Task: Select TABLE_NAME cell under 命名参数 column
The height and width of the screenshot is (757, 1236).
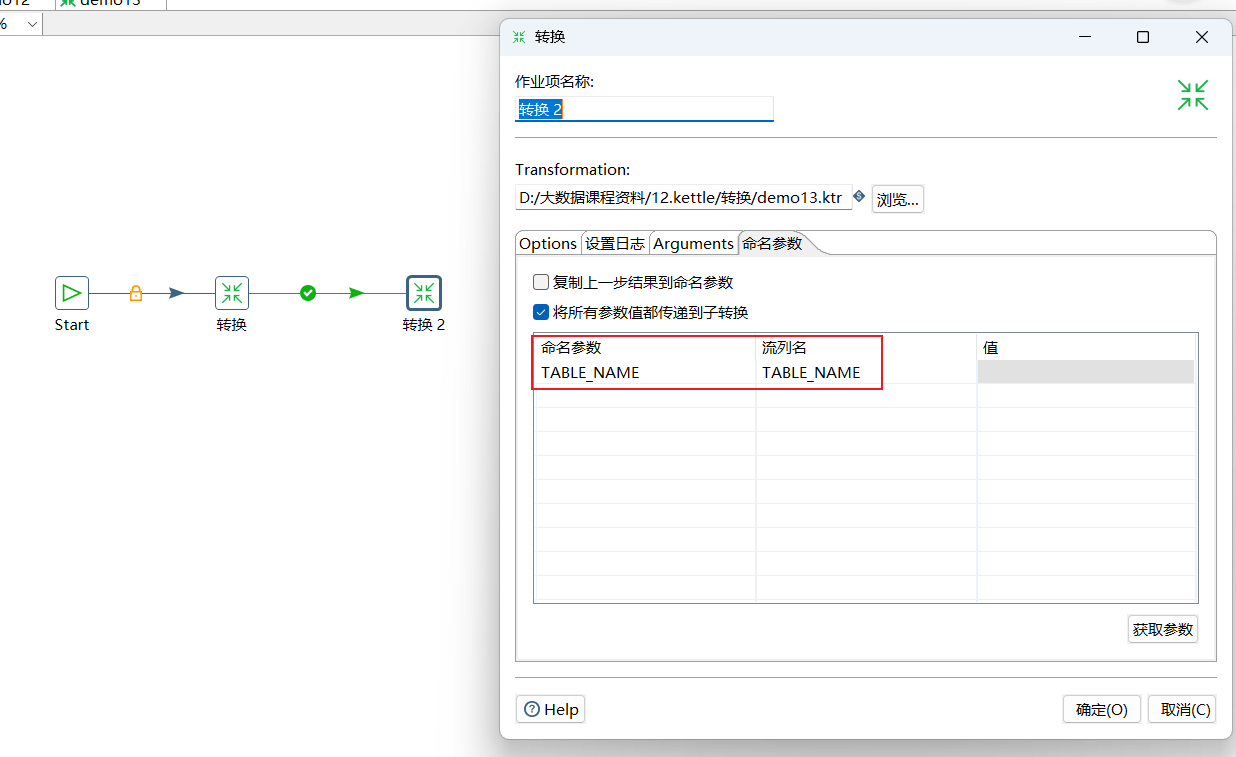Action: point(645,372)
